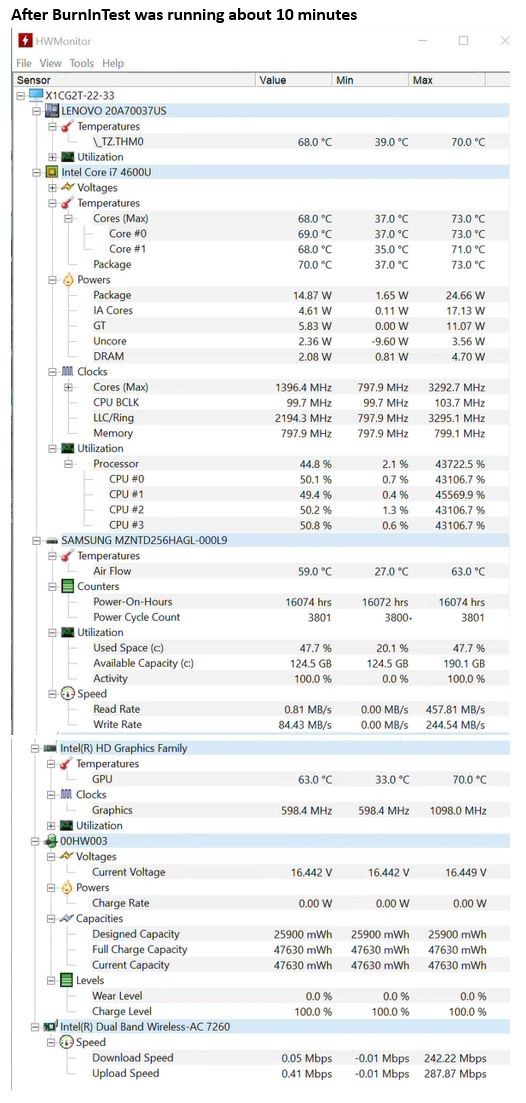Image resolution: width=526 pixels, height=1103 pixels.
Task: Click the 00HW003 battery icon
Action: [51, 841]
